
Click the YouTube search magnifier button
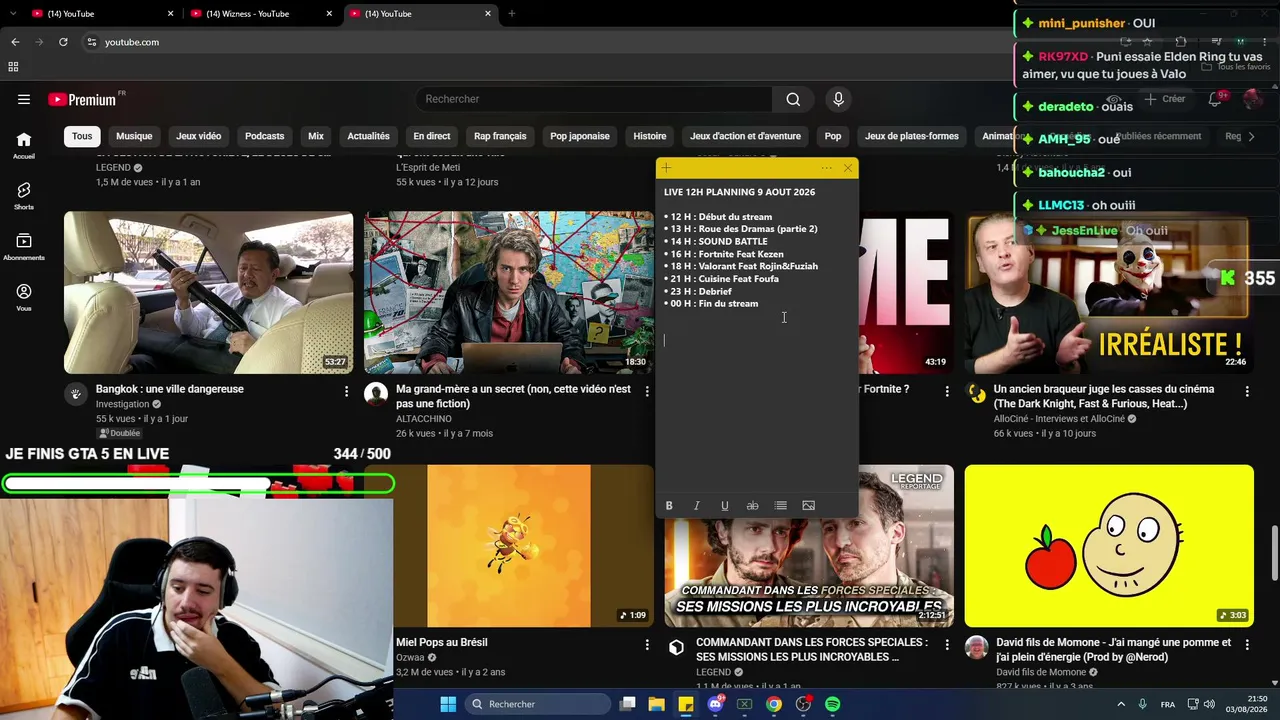[x=793, y=99]
